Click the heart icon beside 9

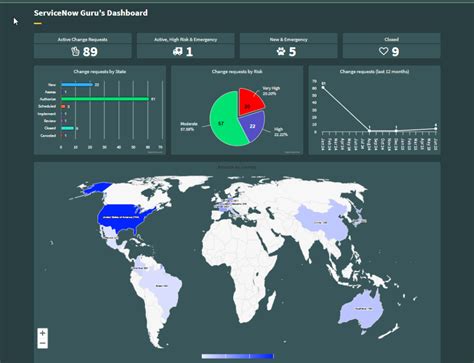click(x=384, y=51)
